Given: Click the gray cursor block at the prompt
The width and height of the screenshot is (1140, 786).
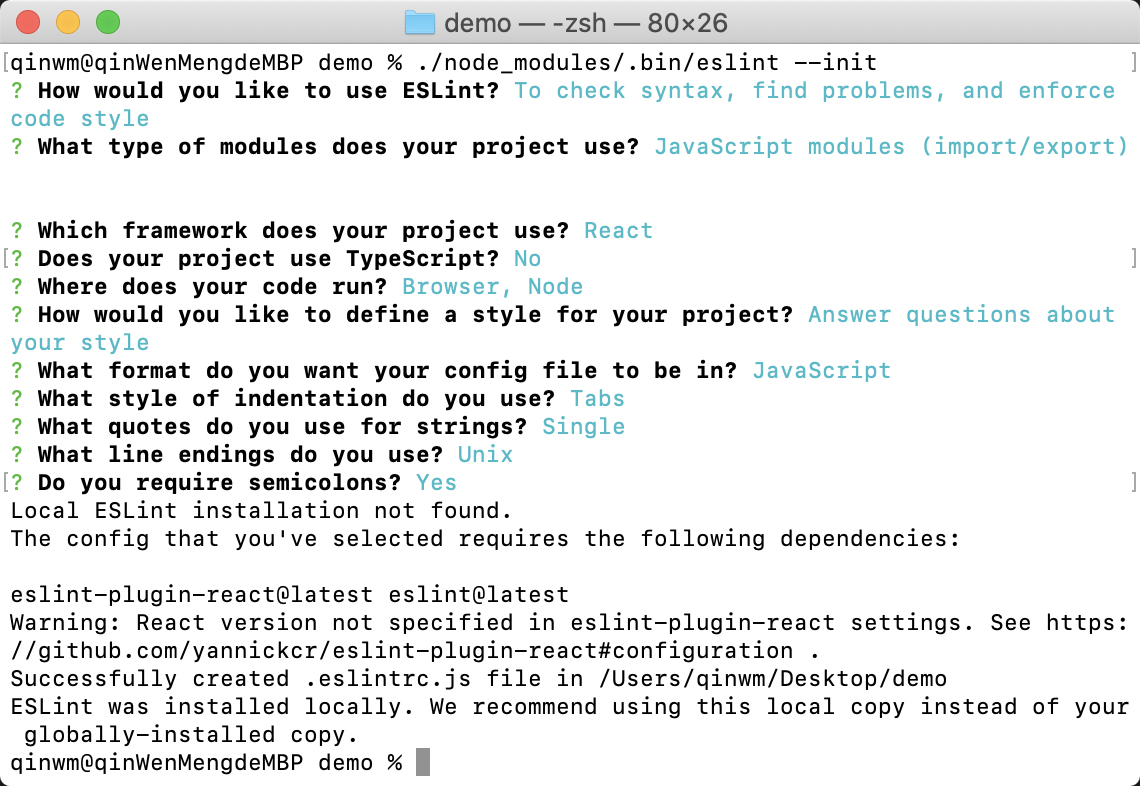Looking at the screenshot, I should tap(423, 763).
